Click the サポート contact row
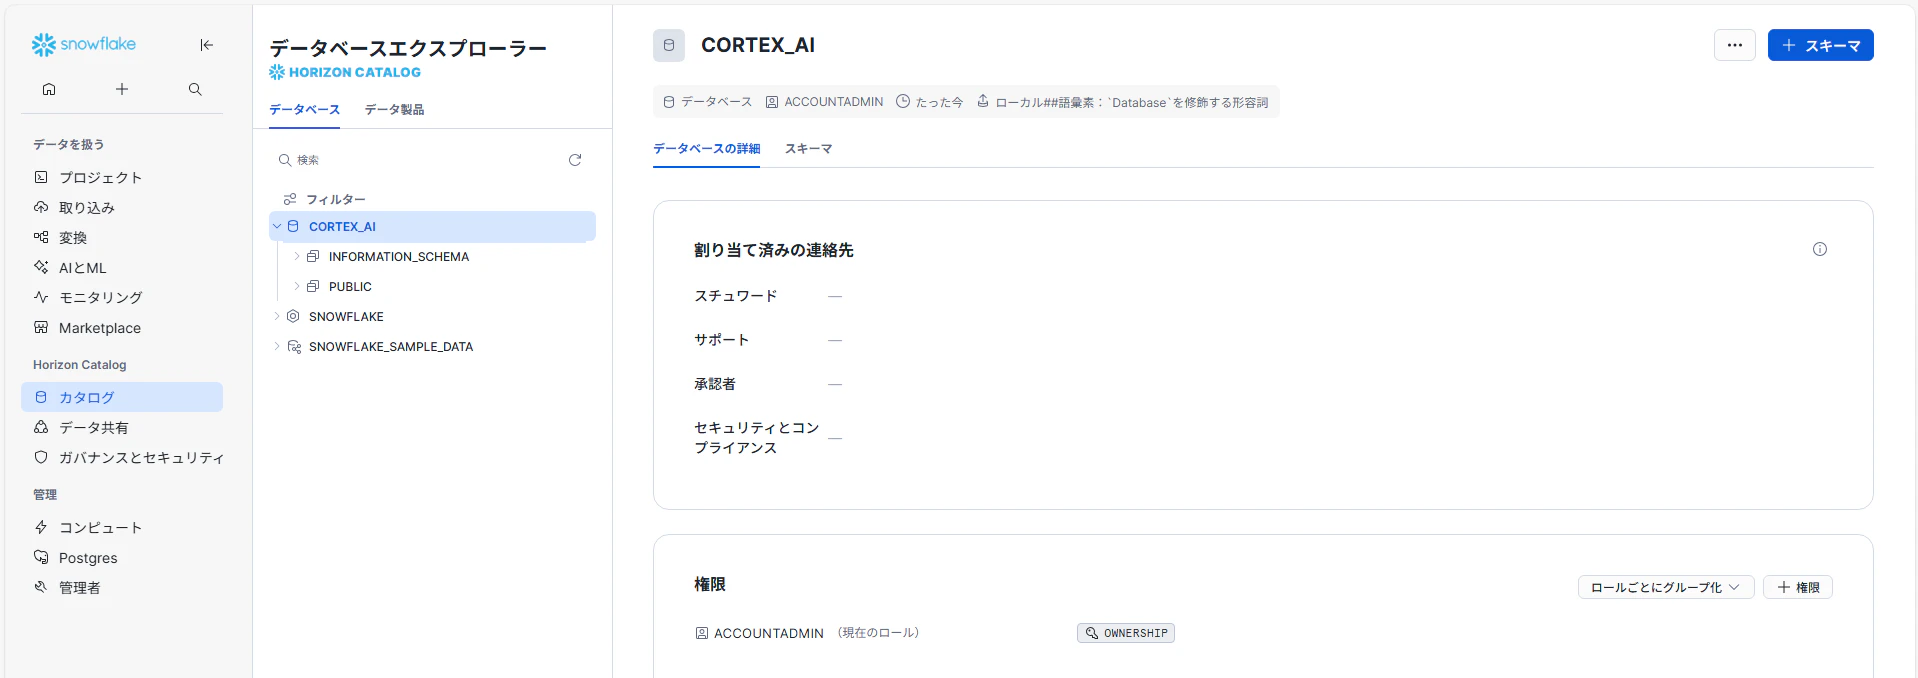This screenshot has width=1918, height=678. pyautogui.click(x=768, y=340)
